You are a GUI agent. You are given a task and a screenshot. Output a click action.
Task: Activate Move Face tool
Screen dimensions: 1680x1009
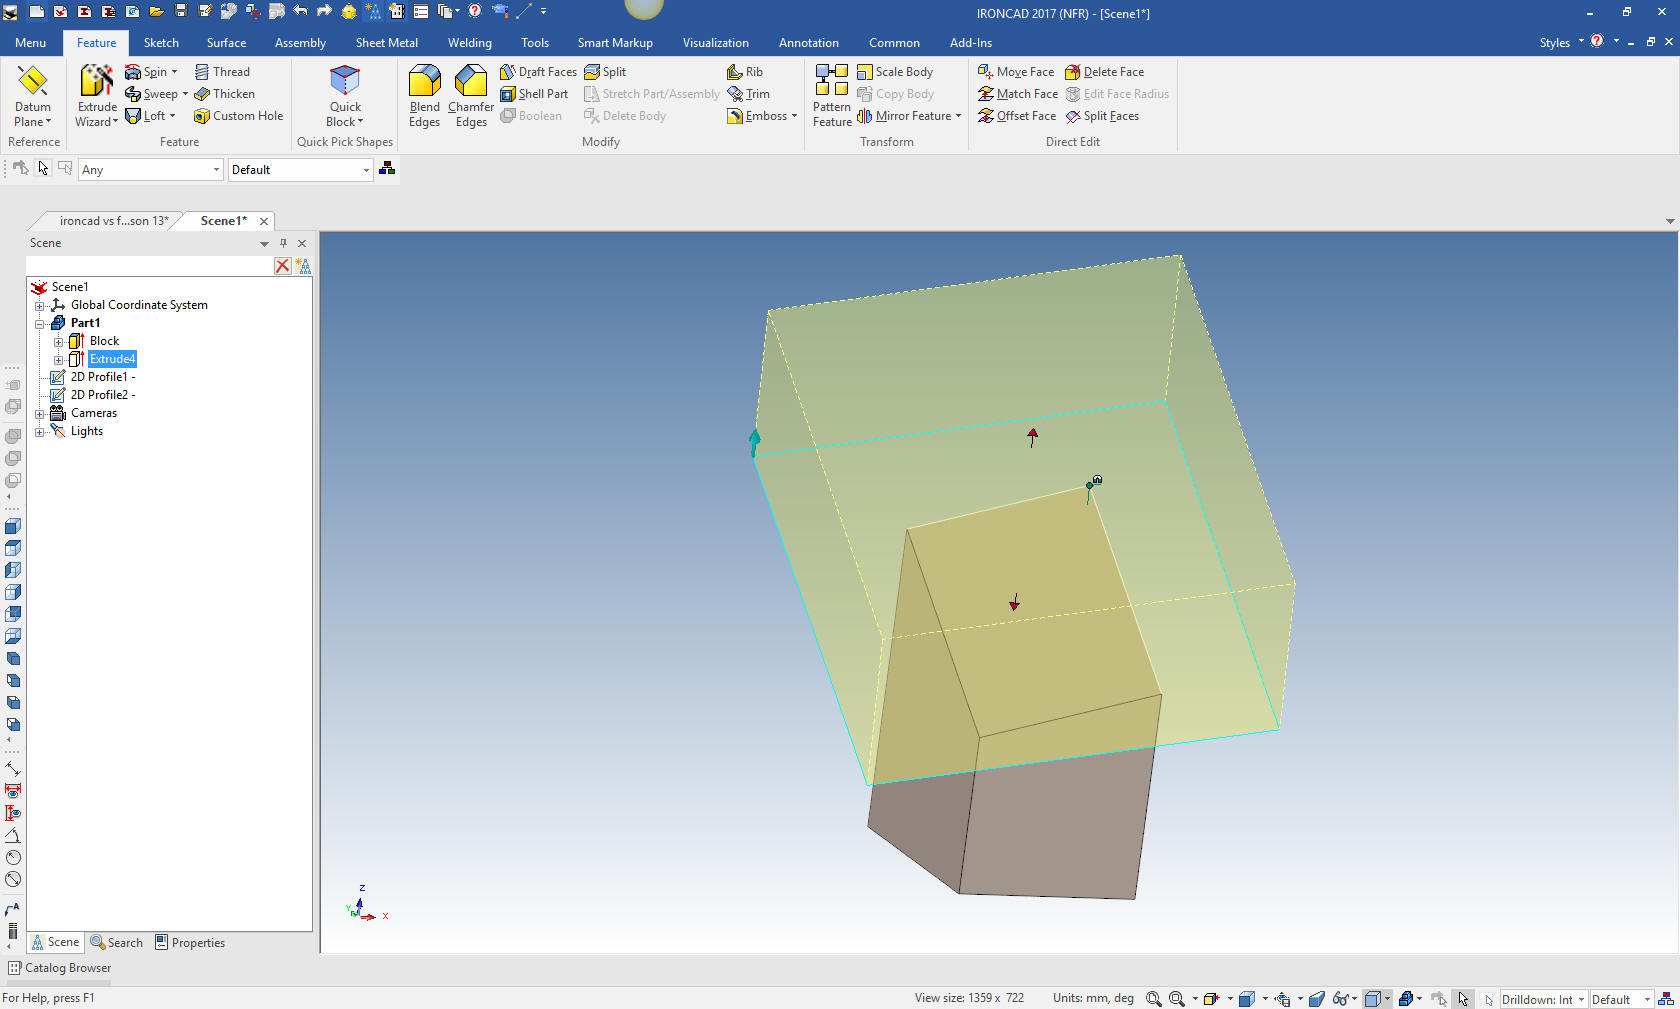click(1016, 72)
